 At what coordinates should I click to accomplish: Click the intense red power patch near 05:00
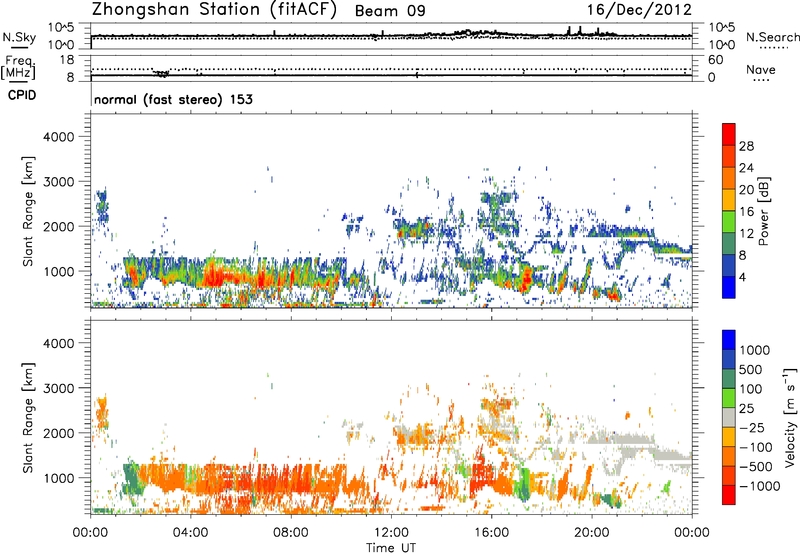(x=214, y=275)
